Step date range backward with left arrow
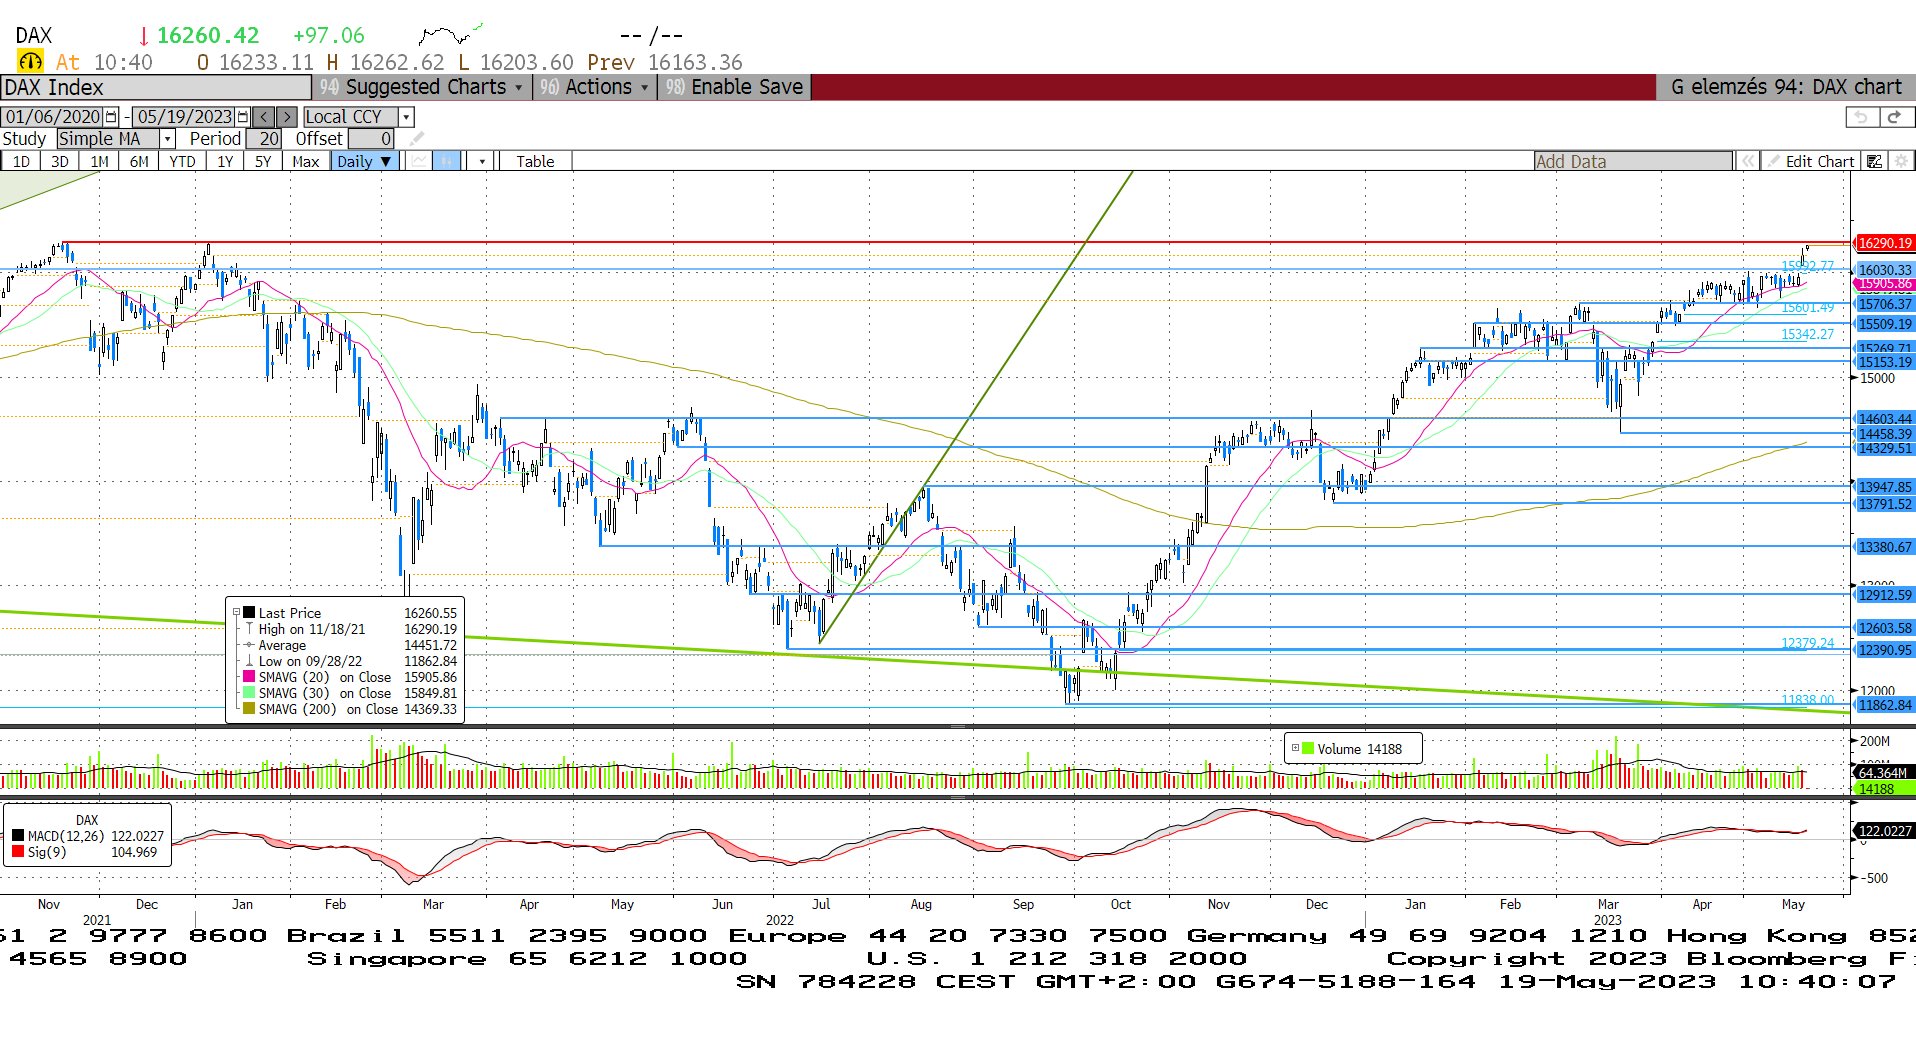The width and height of the screenshot is (1916, 1037). click(264, 117)
